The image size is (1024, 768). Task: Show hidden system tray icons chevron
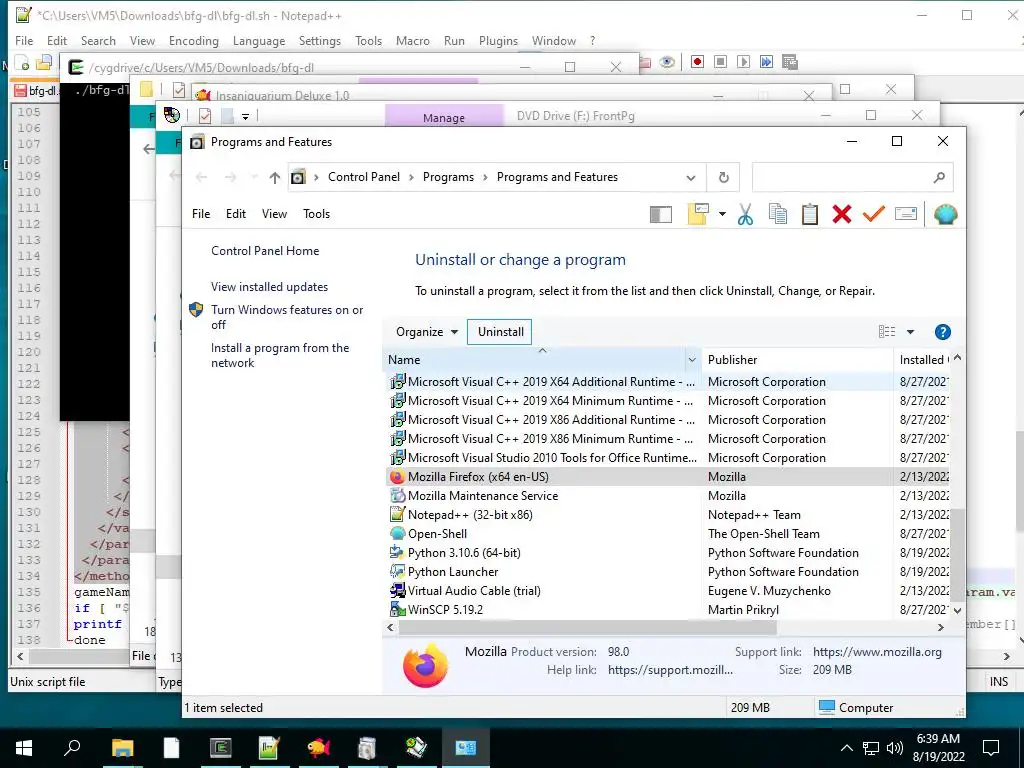(x=846, y=748)
